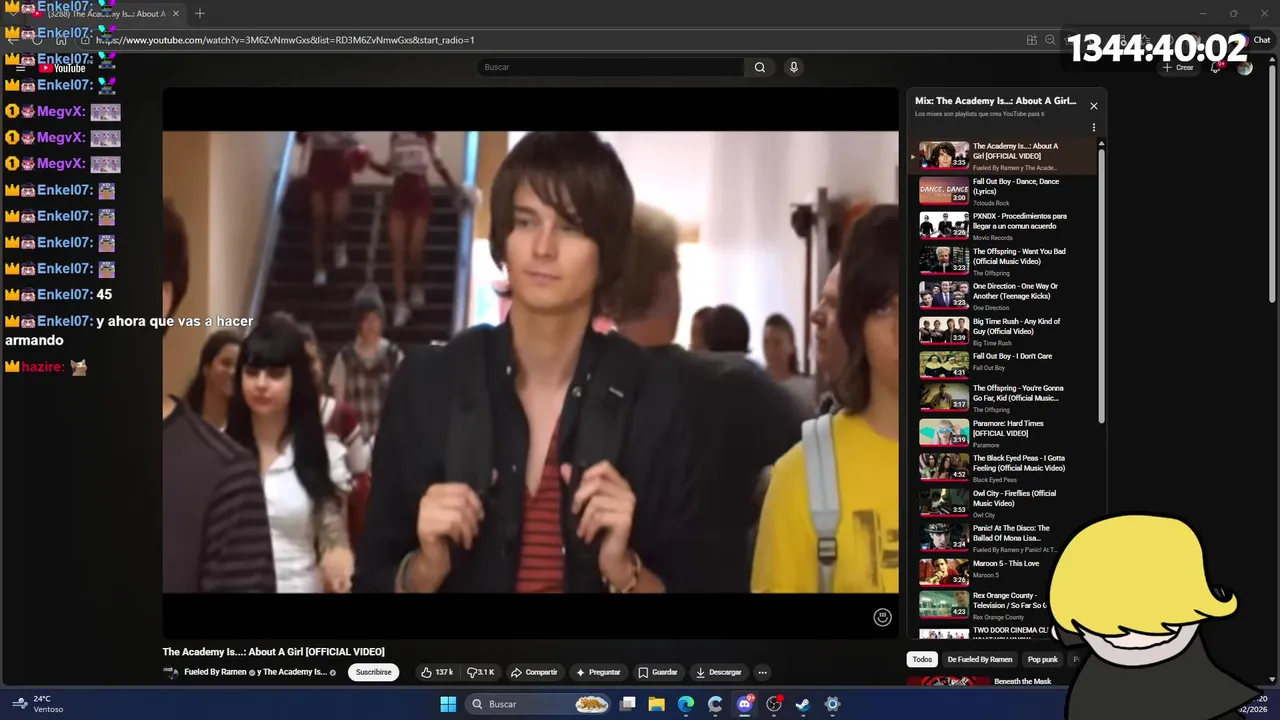Select the Pop punk filter chip

tap(1043, 659)
